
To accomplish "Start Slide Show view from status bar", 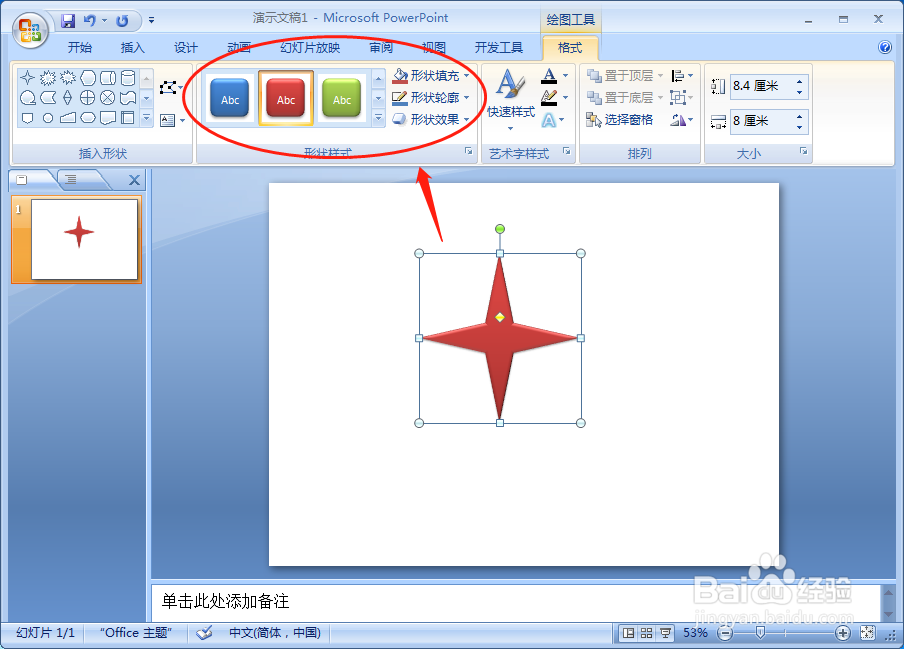I will coord(665,633).
